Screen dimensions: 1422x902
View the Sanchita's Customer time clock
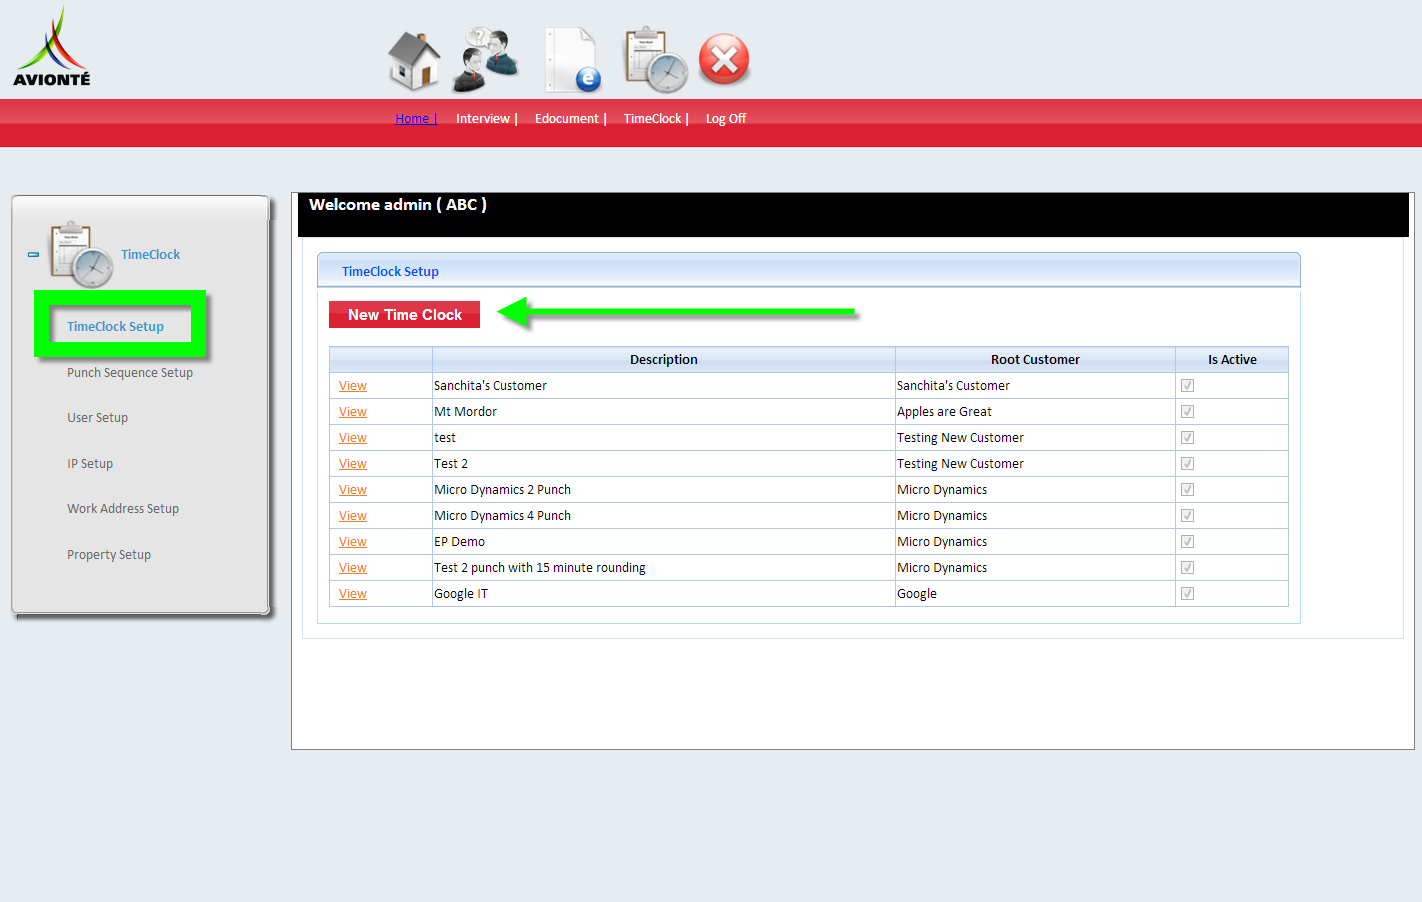tap(353, 386)
